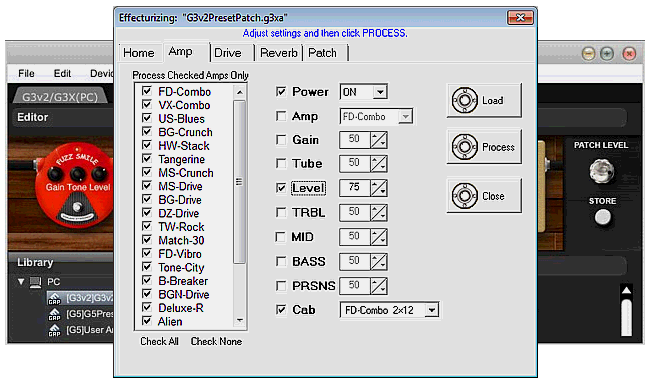649x383 pixels.
Task: Uncheck Alien in the amp list
Action: pos(147,320)
